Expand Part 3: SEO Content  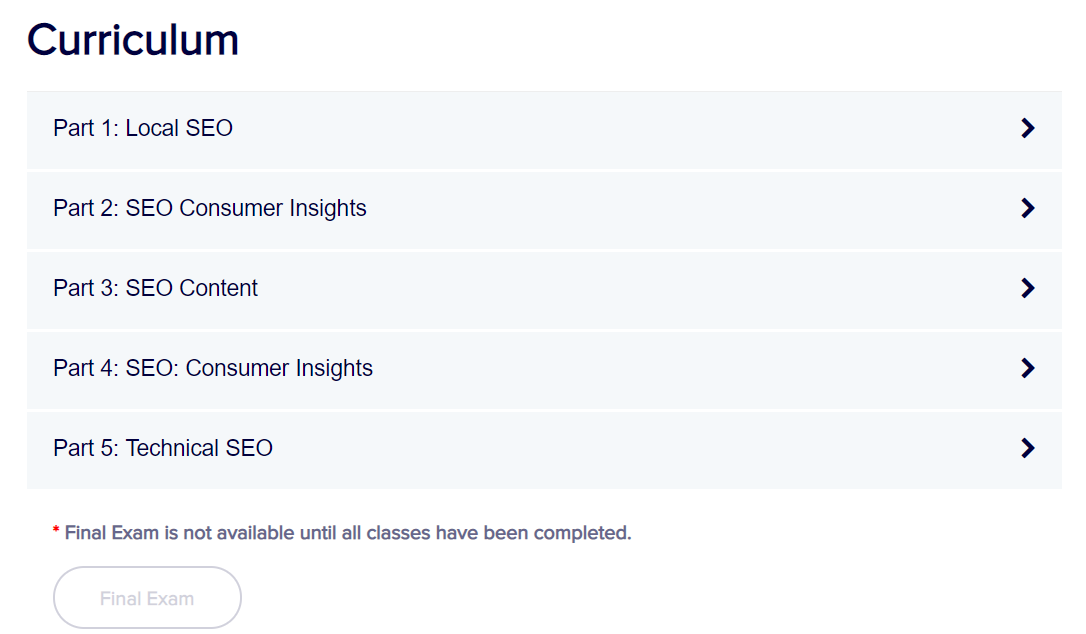click(x=543, y=288)
